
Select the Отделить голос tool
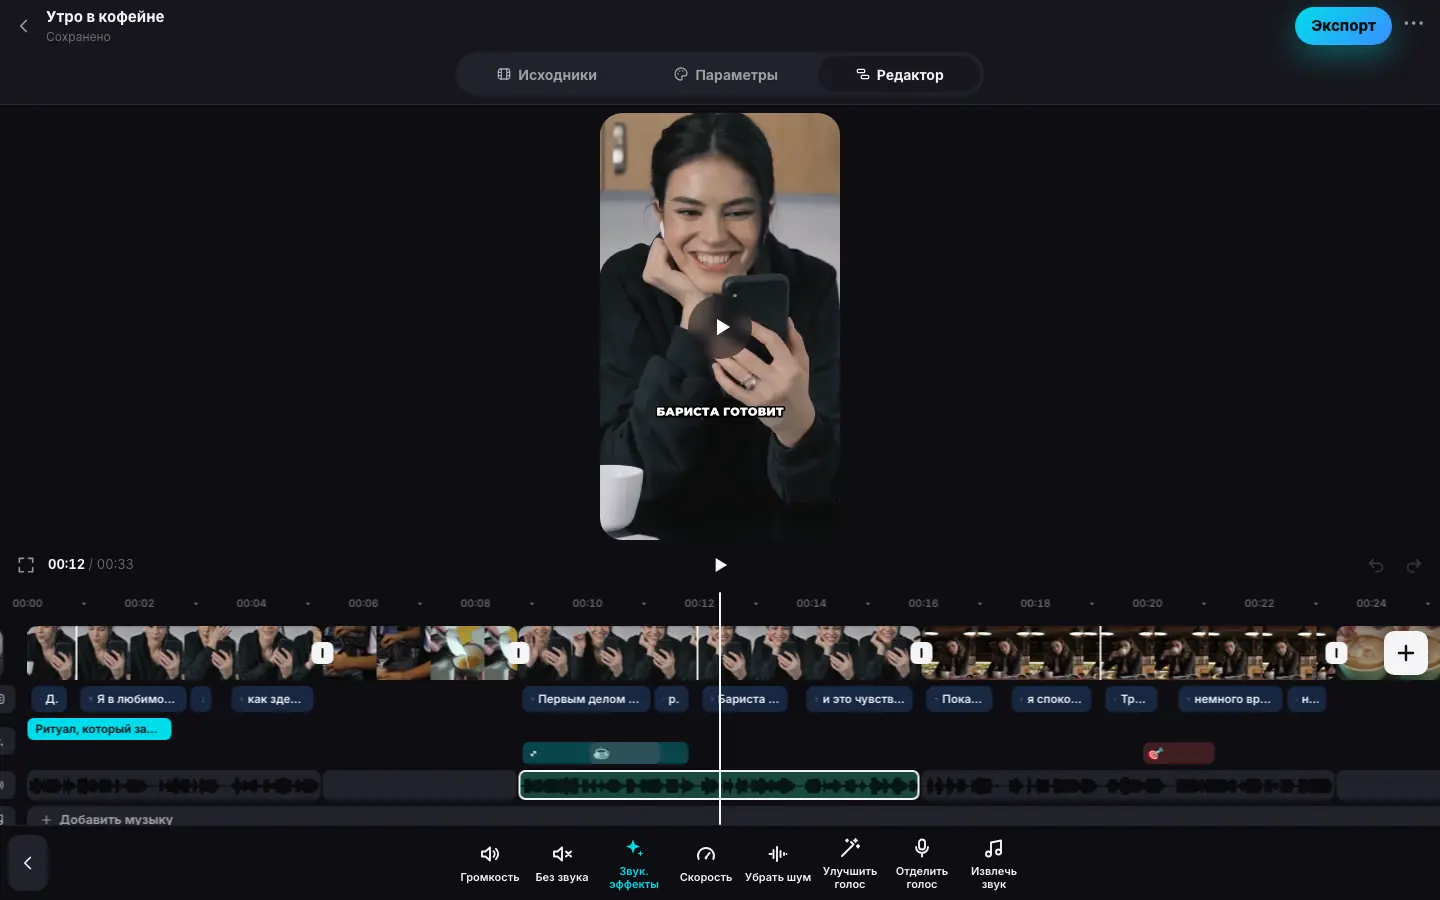(922, 864)
